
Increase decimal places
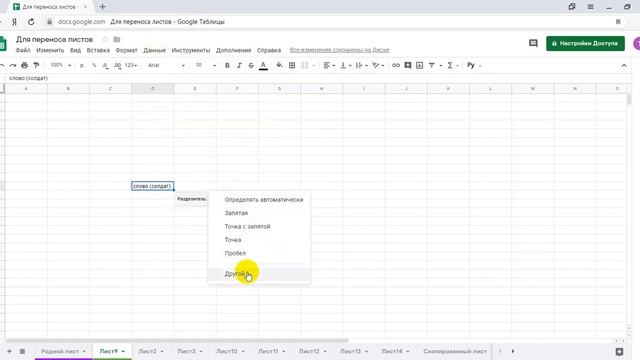[118, 65]
